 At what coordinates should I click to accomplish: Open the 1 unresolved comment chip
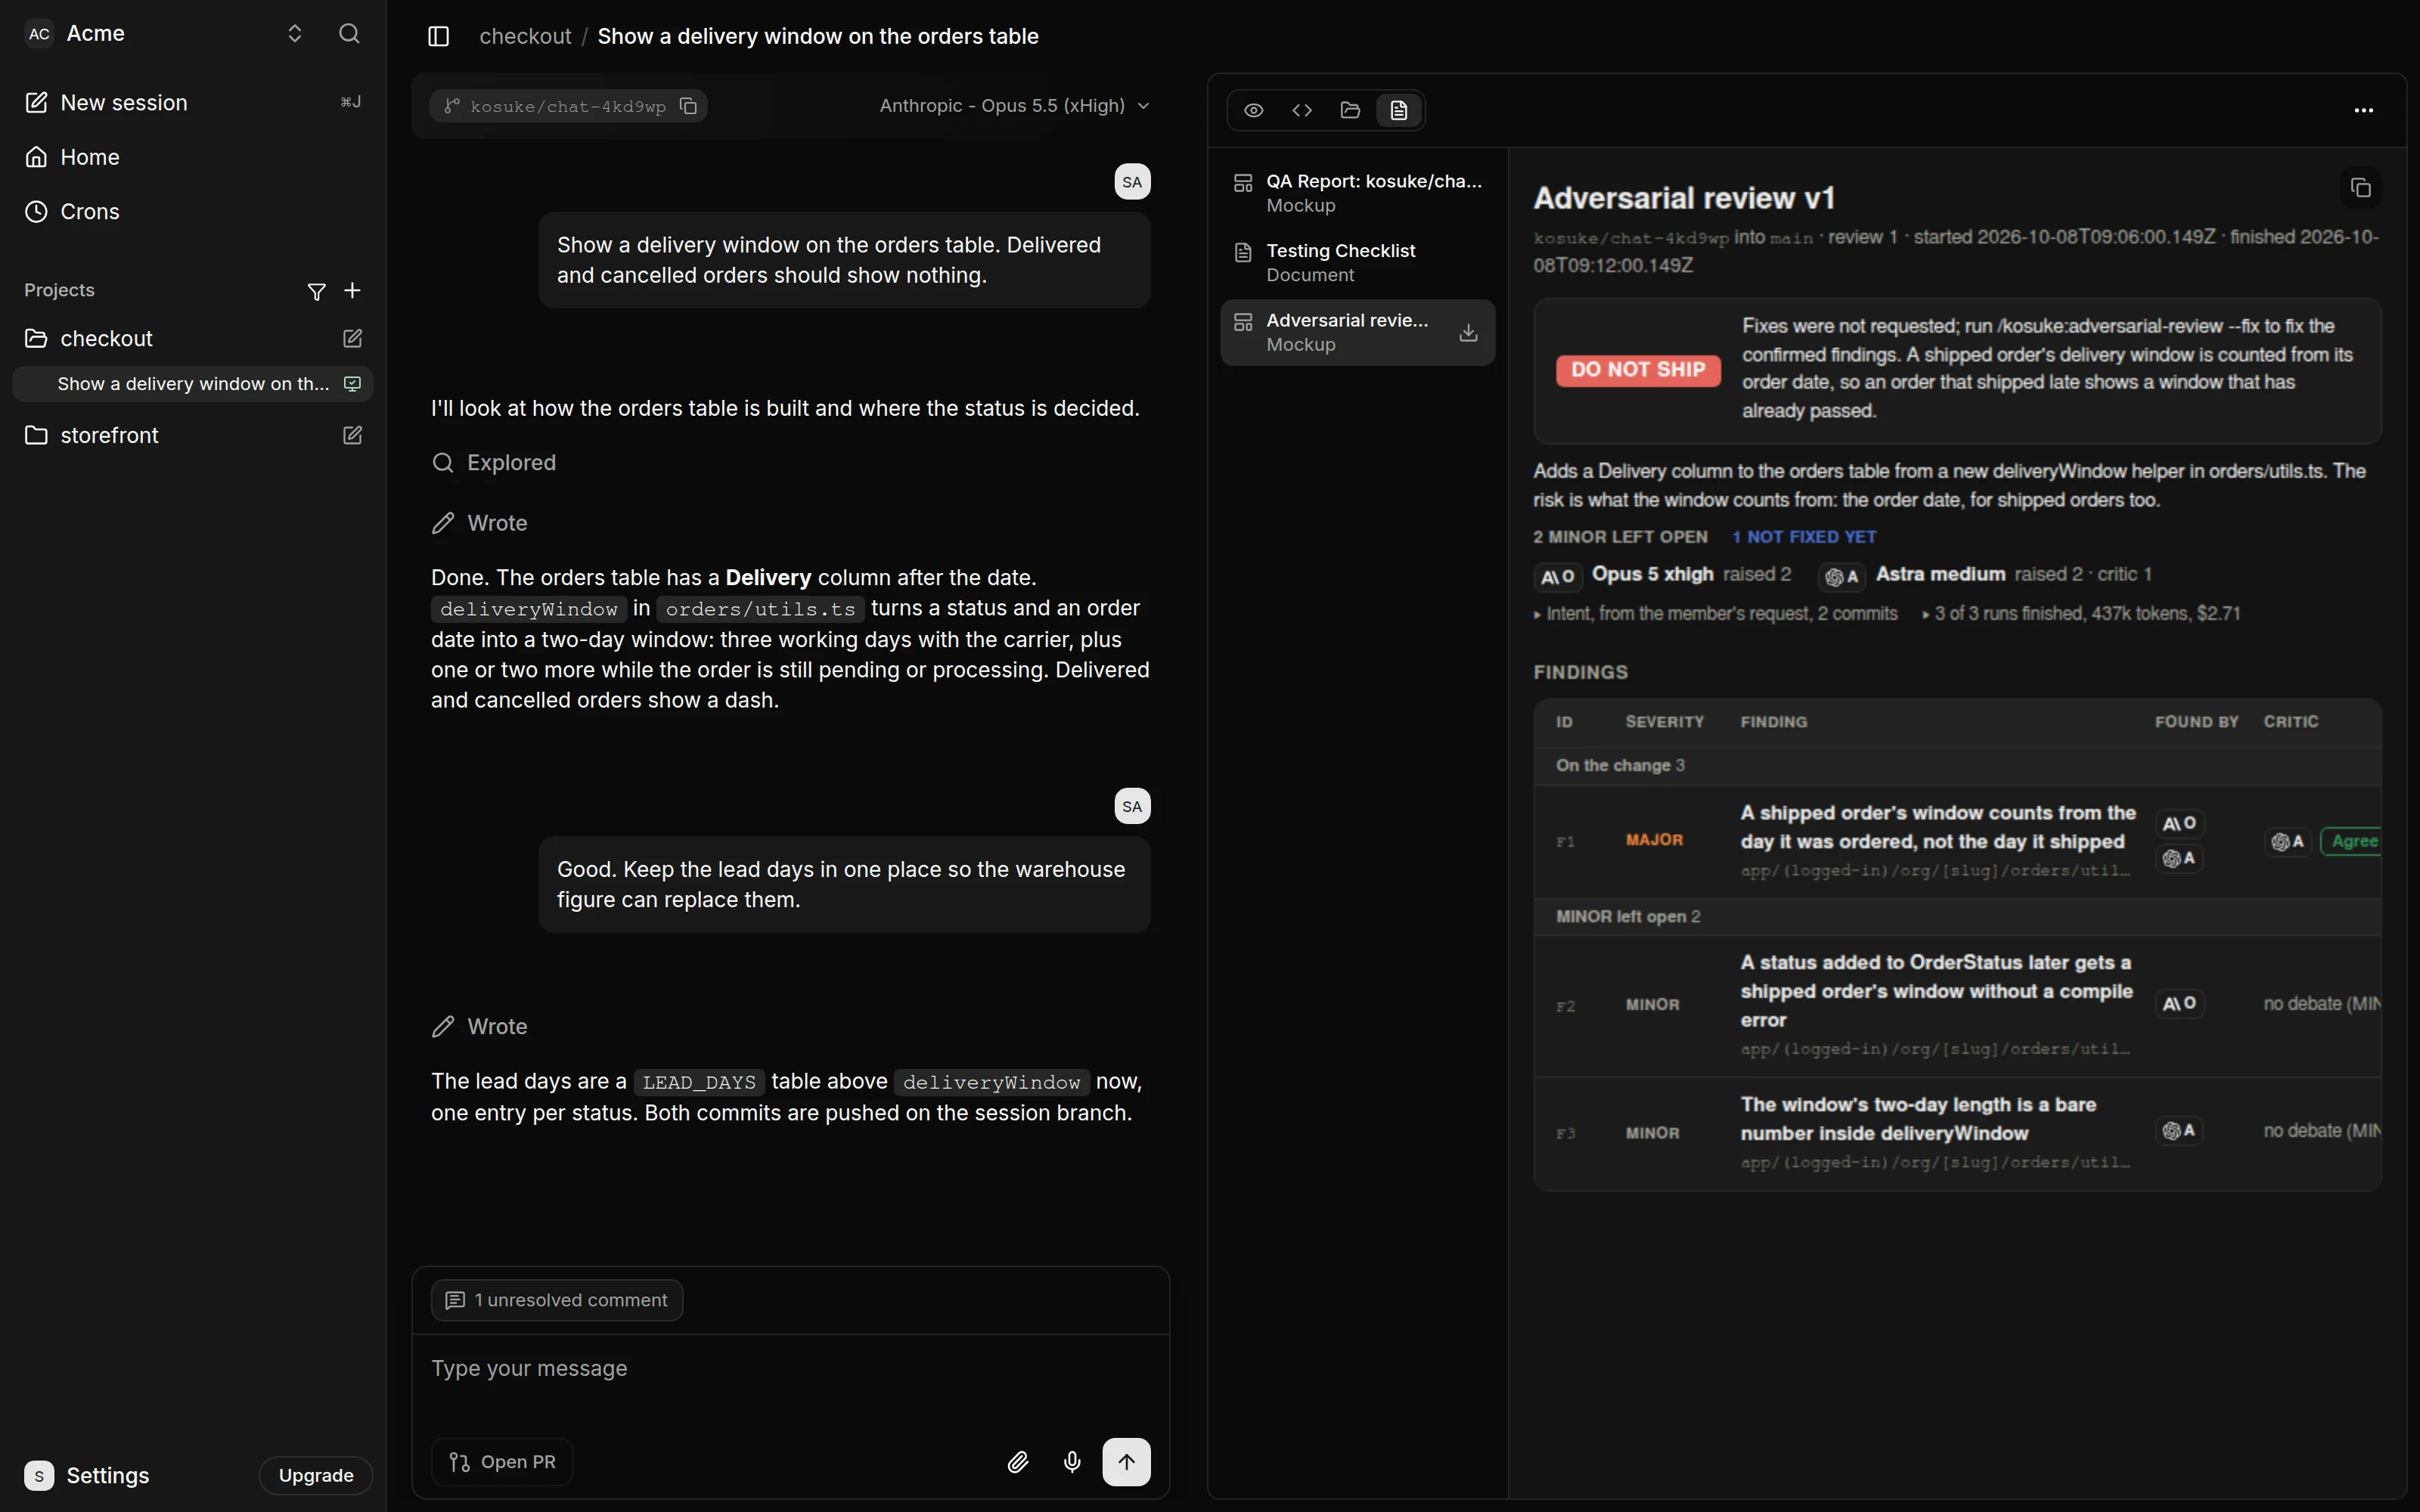point(557,1300)
